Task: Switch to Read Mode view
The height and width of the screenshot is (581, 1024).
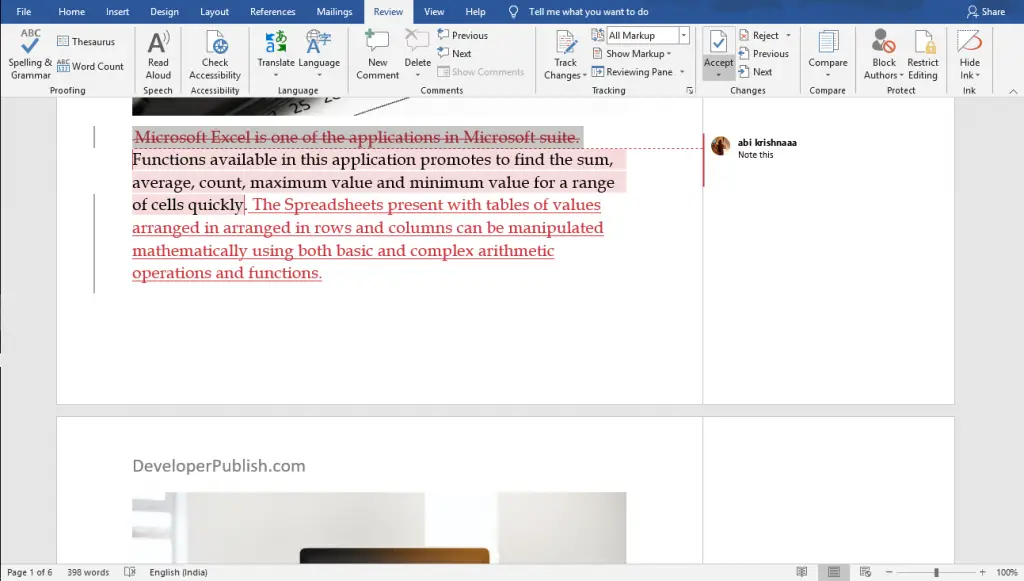Action: [802, 572]
